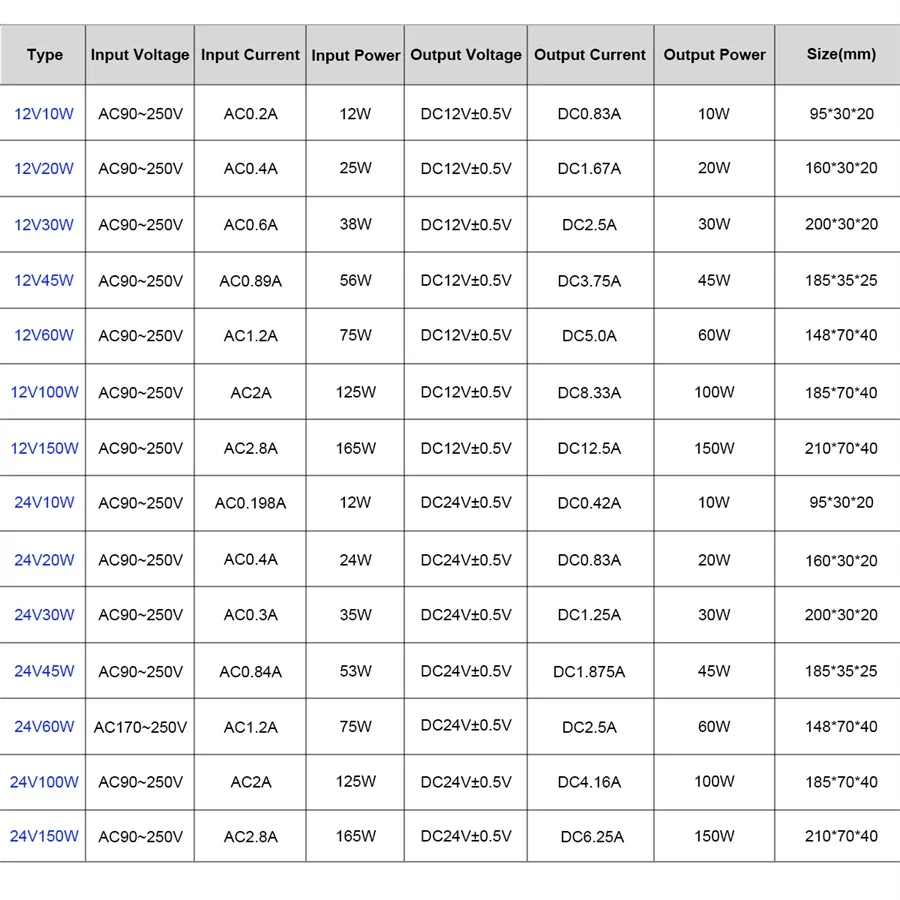Screen dimensions: 900x900
Task: Select the 24V60W type cell
Action: coord(44,727)
